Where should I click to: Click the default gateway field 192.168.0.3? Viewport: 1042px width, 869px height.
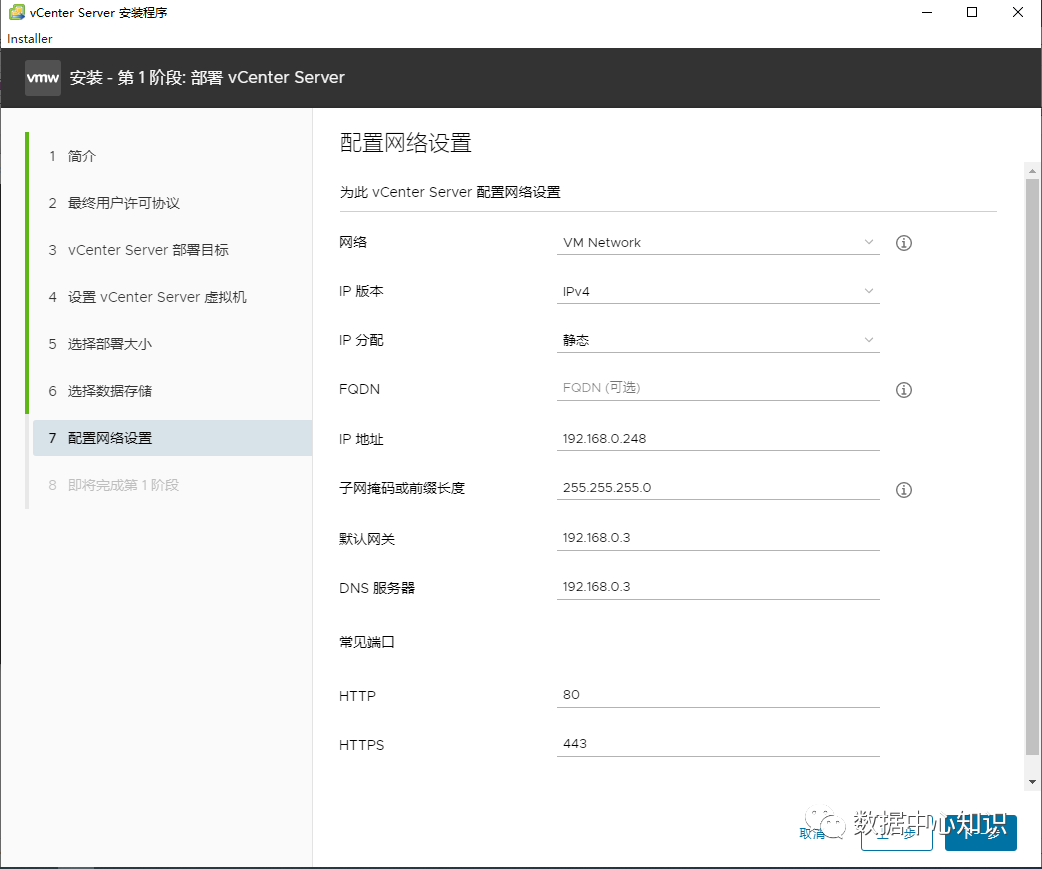tap(718, 537)
